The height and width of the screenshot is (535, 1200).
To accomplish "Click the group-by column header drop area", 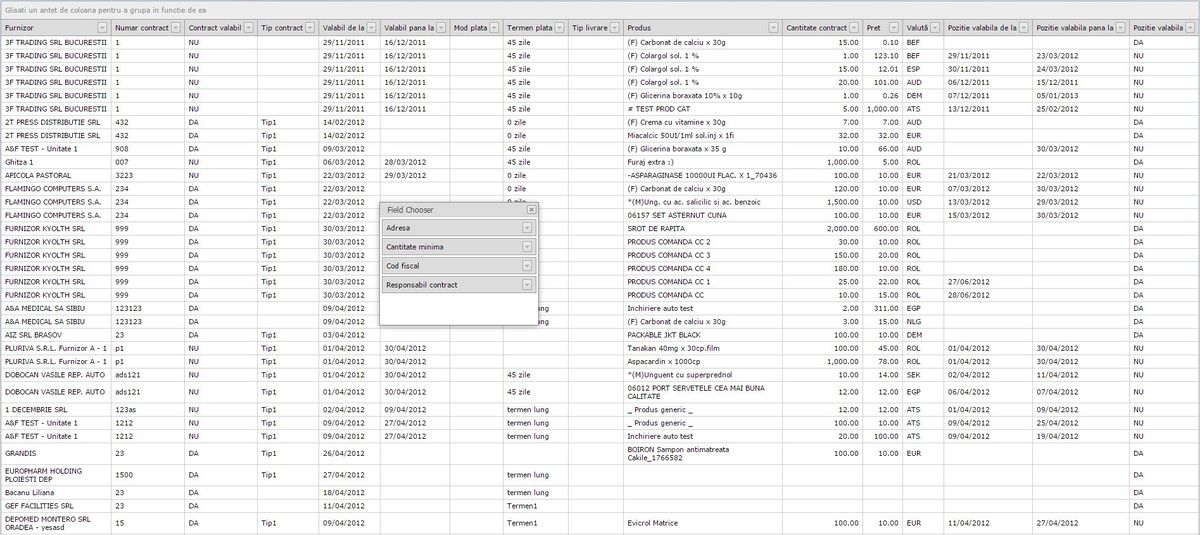I will click(x=600, y=8).
